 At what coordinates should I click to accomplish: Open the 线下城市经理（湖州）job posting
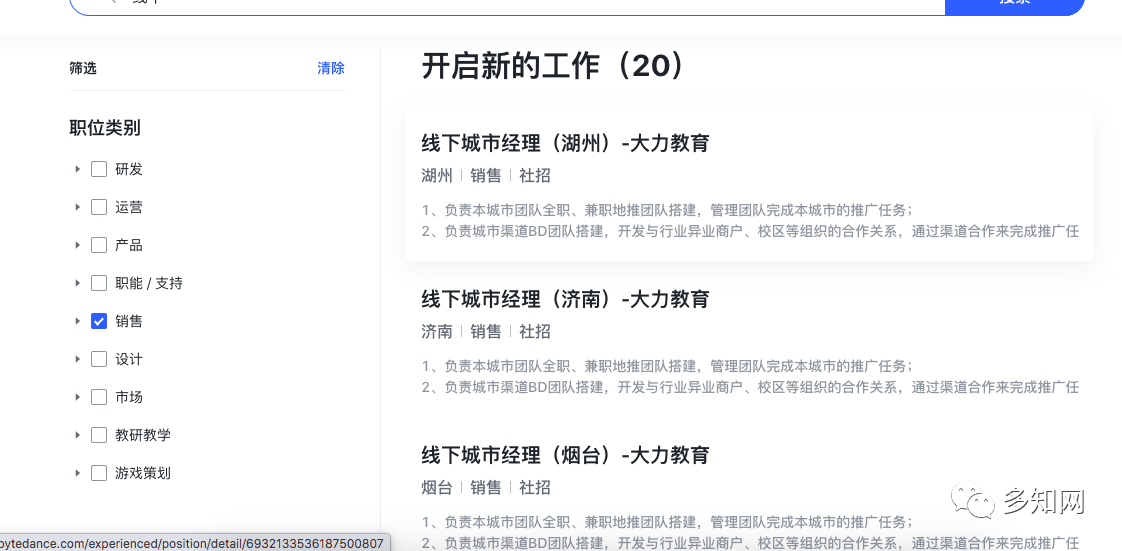click(x=565, y=143)
